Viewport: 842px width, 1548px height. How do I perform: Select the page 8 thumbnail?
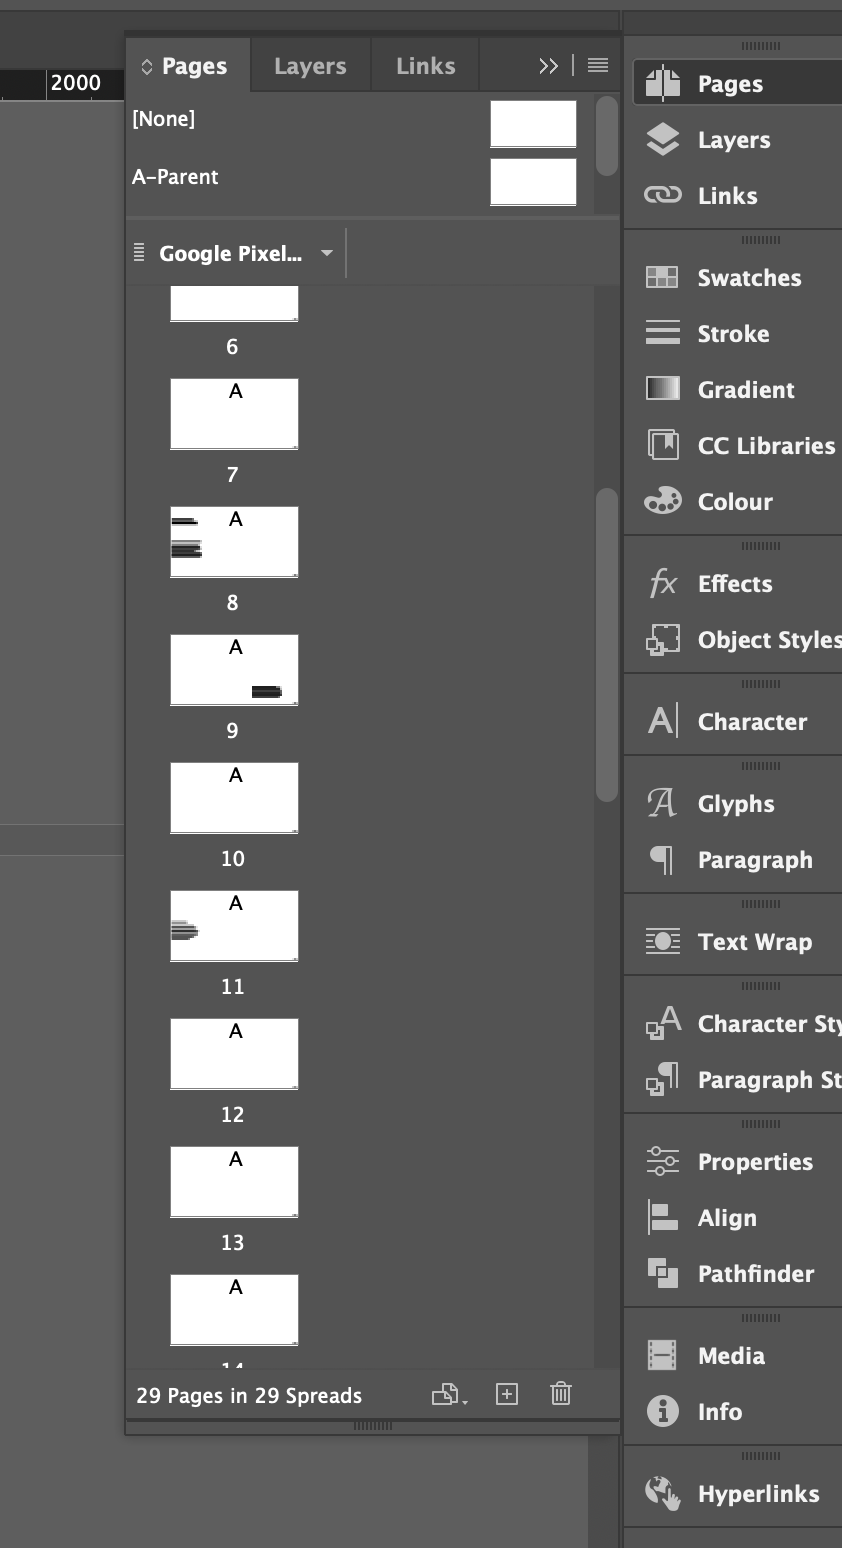tap(234, 541)
